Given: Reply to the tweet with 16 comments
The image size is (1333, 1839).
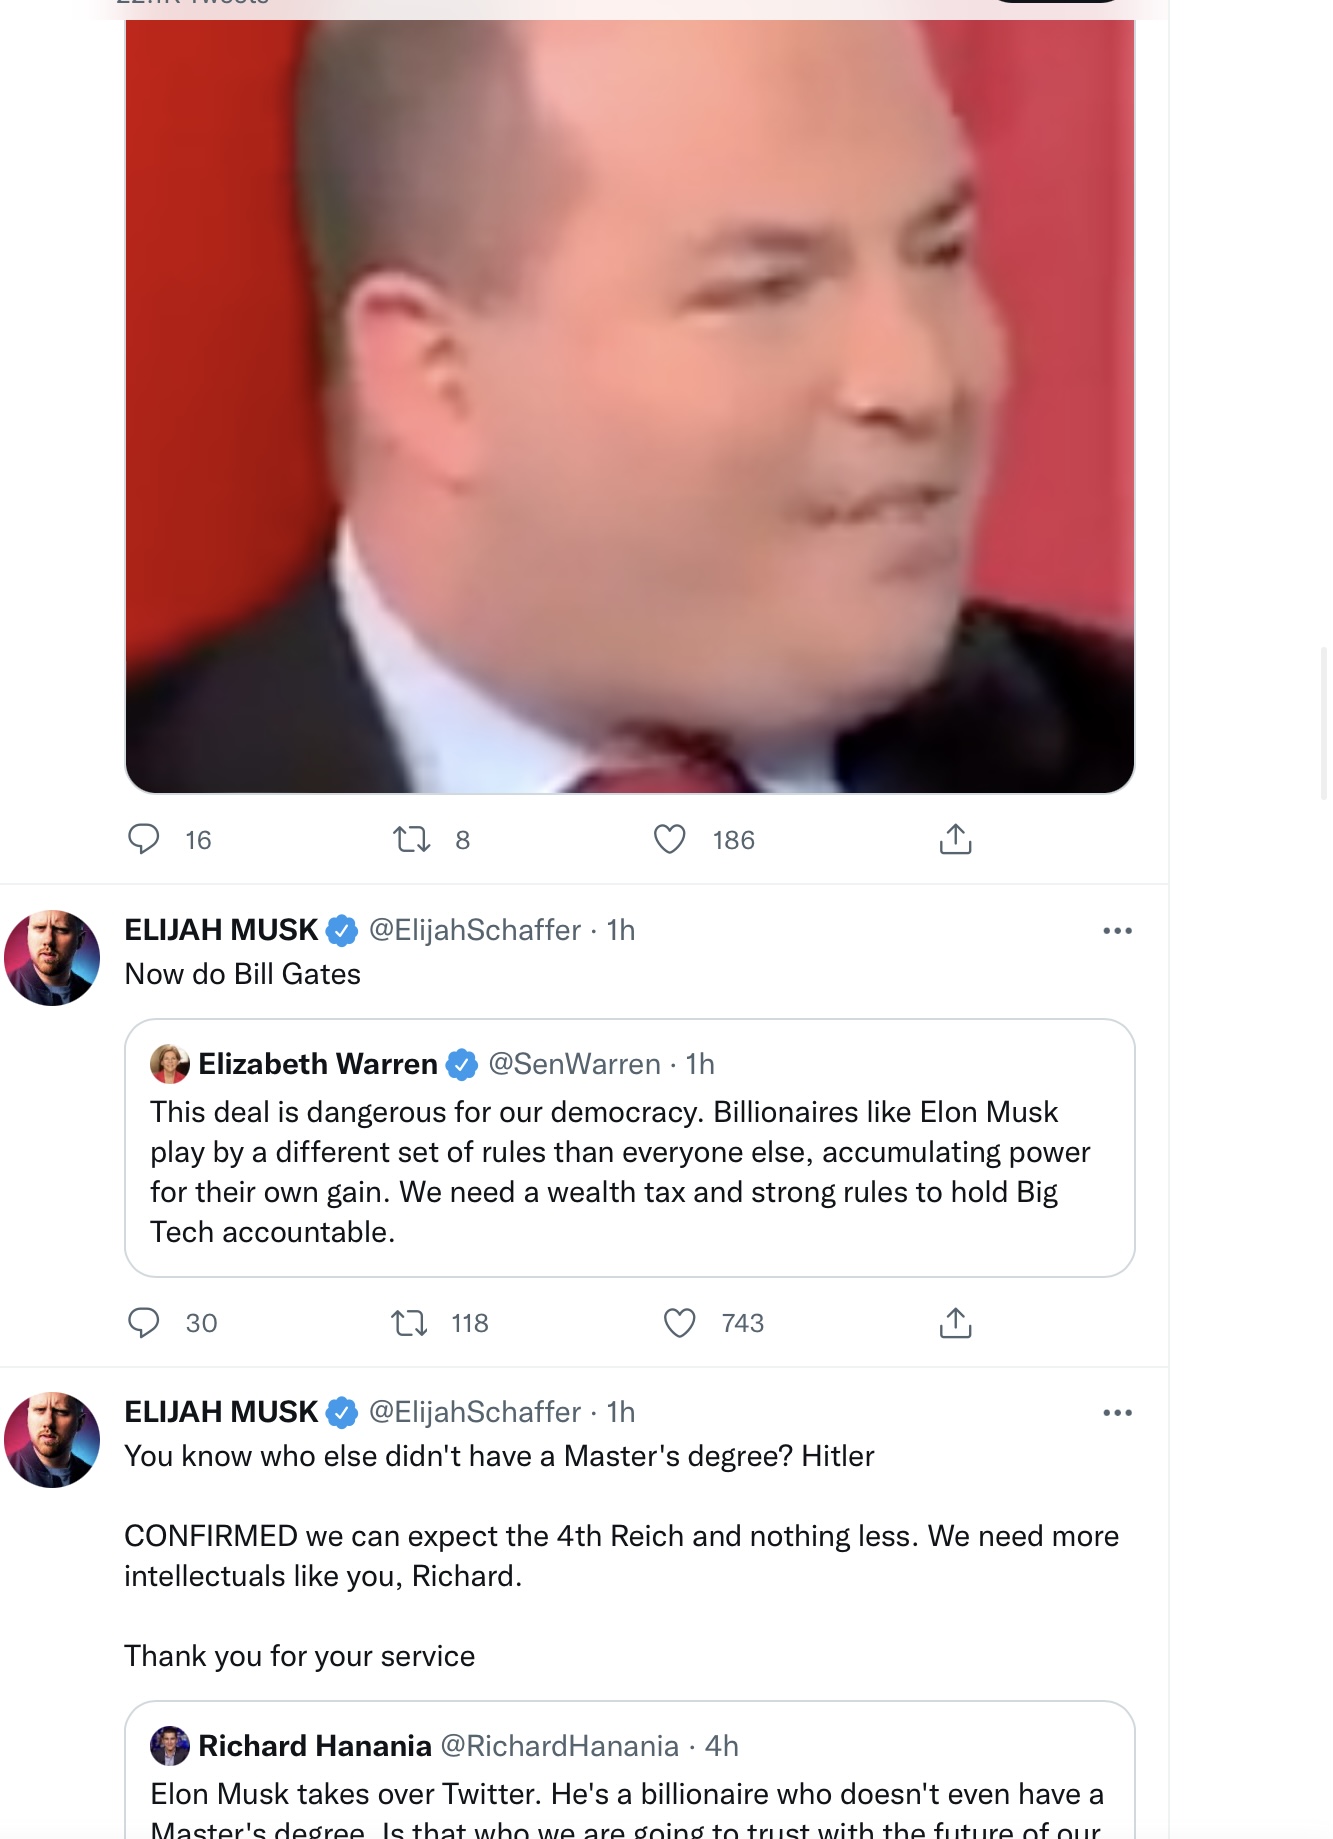Looking at the screenshot, I should (x=144, y=838).
